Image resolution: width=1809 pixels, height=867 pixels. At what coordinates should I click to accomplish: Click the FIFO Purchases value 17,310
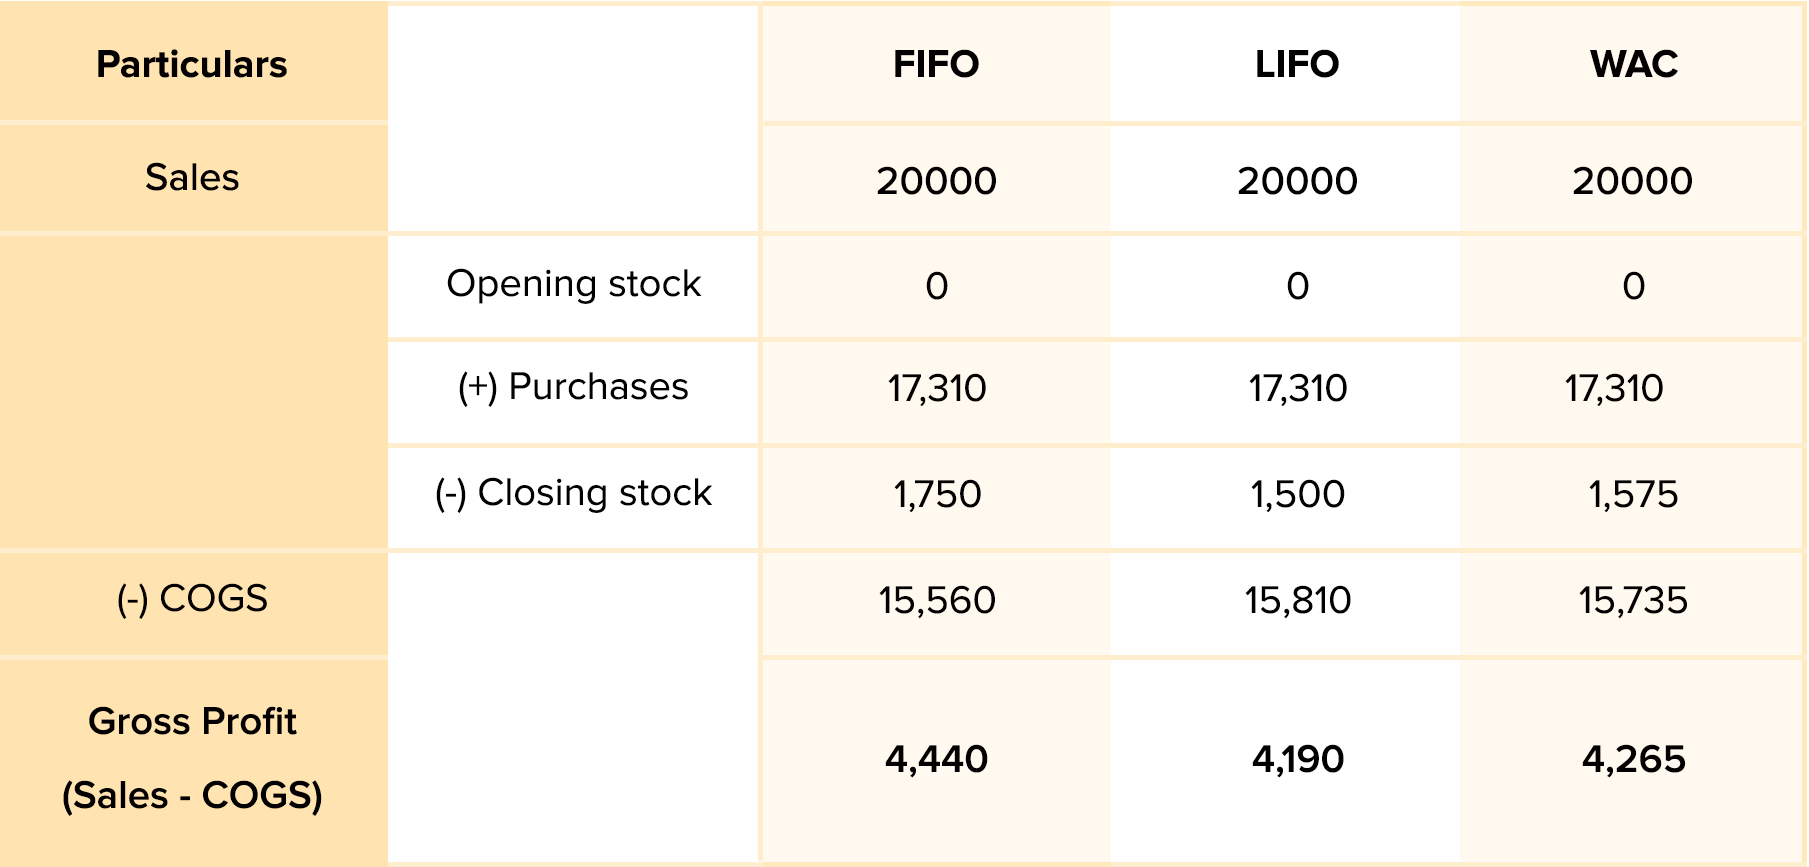point(937,388)
